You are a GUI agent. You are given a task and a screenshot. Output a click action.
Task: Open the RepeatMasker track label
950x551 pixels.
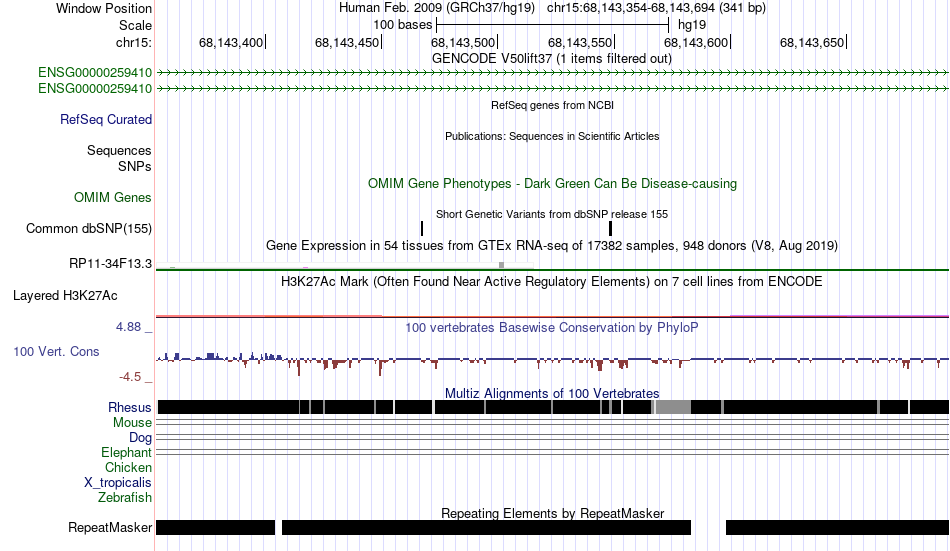pyautogui.click(x=110, y=527)
